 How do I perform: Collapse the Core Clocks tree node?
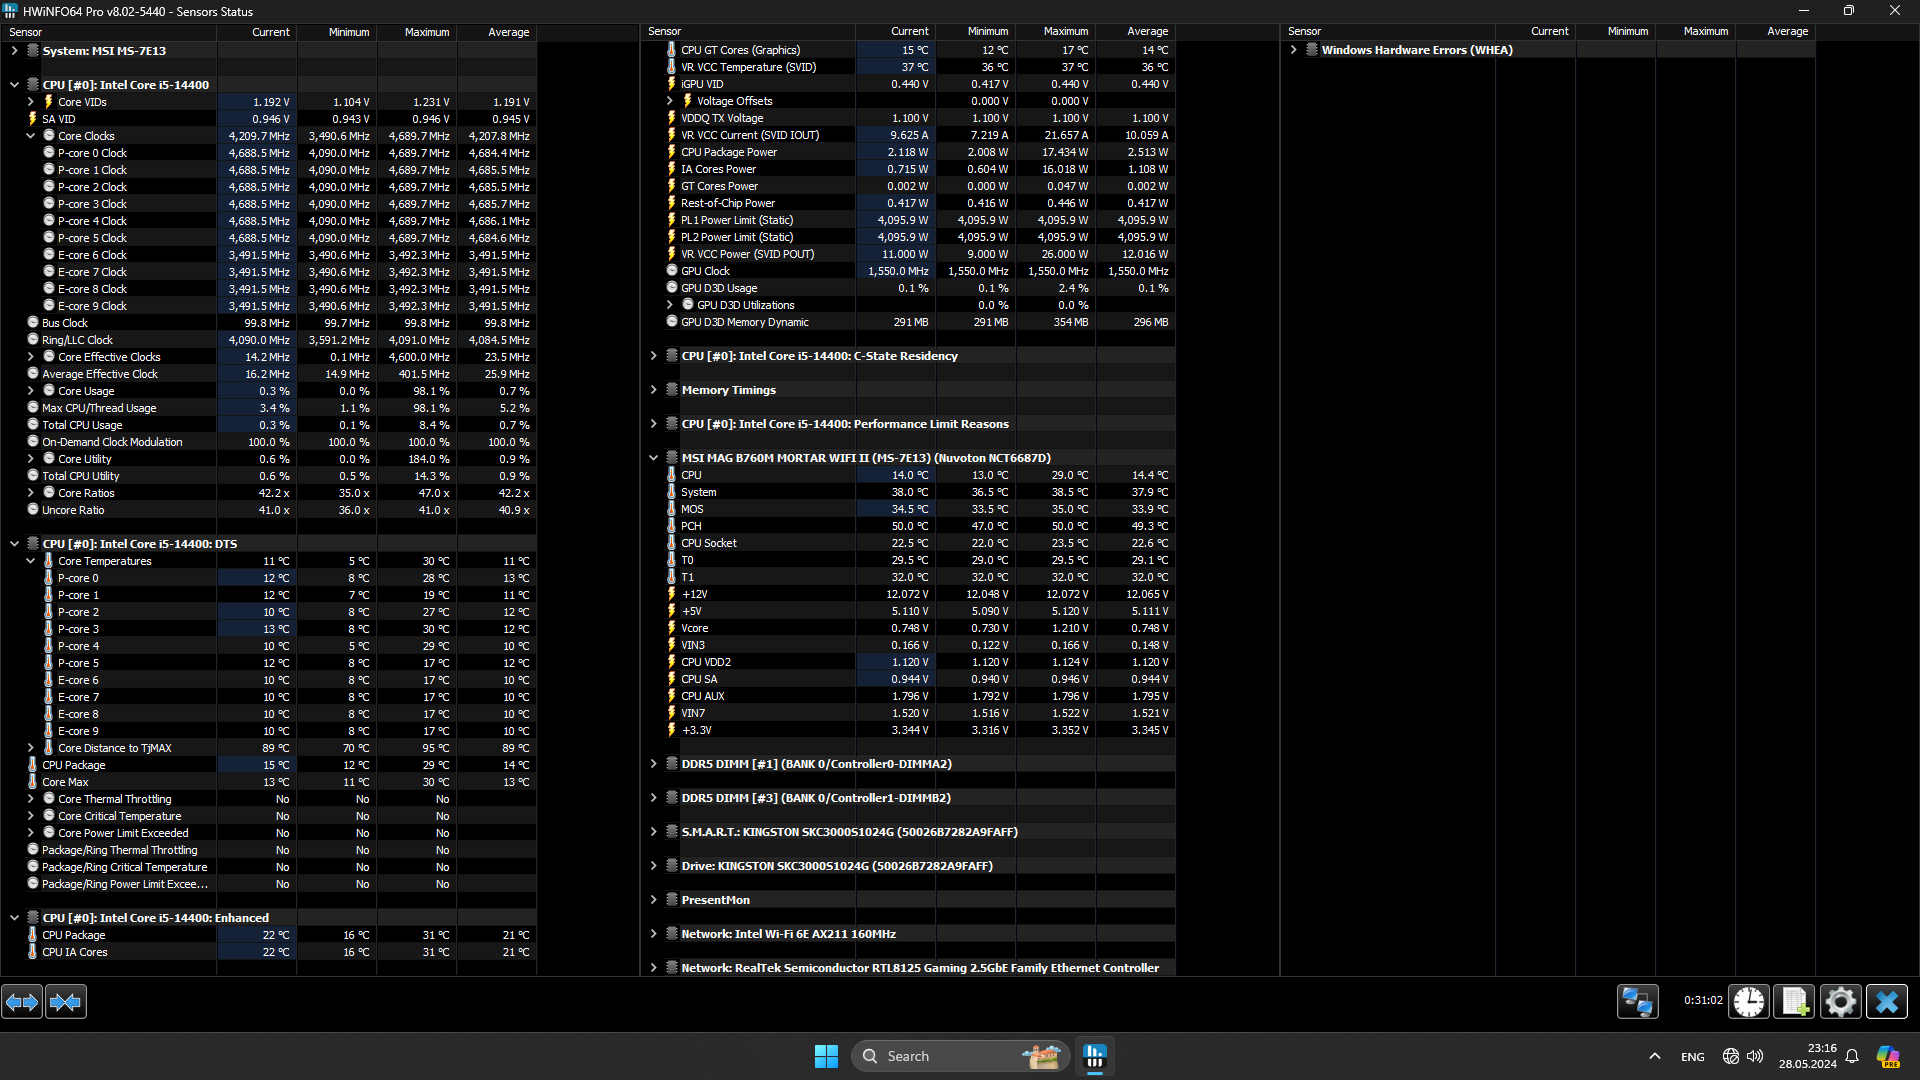[30, 136]
